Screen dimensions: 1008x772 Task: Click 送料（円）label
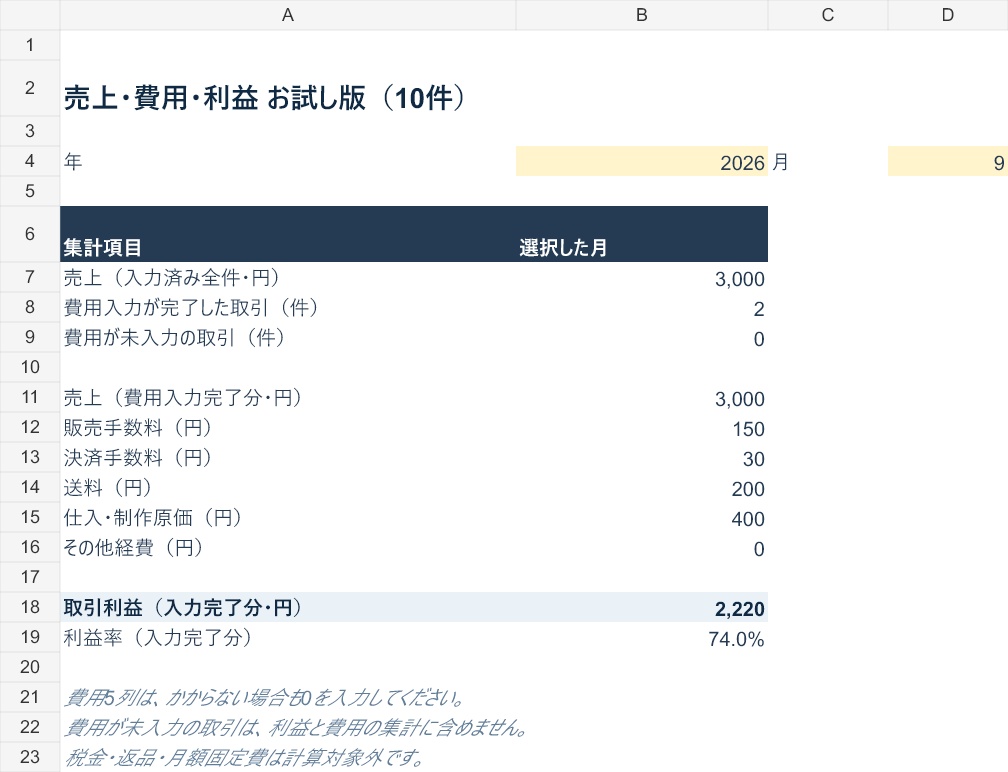pyautogui.click(x=108, y=488)
